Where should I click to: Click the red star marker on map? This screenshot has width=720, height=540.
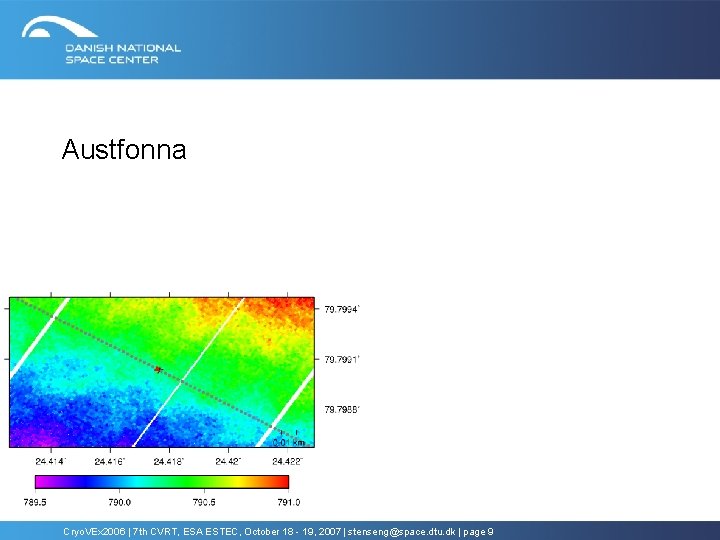click(158, 369)
